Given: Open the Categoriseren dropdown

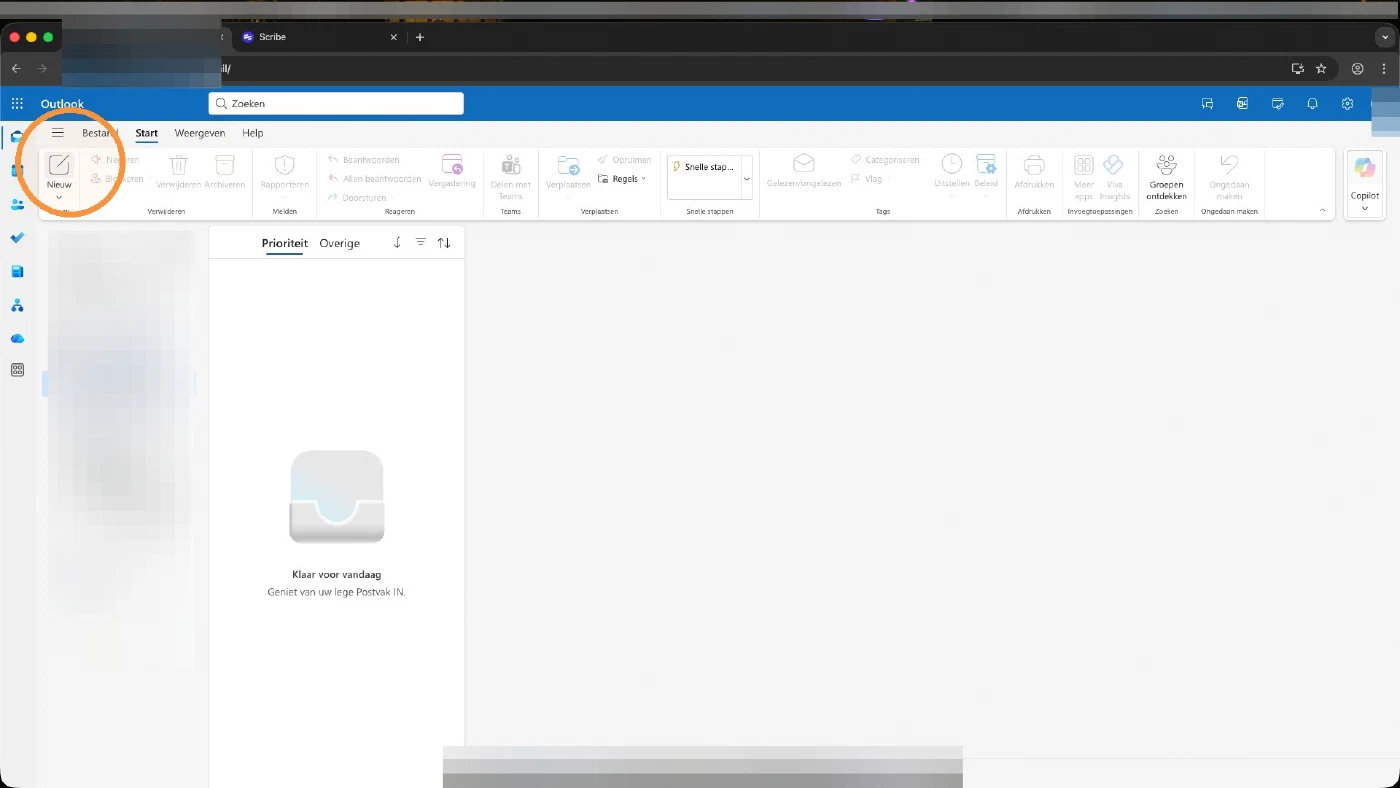Looking at the screenshot, I should click(x=888, y=160).
